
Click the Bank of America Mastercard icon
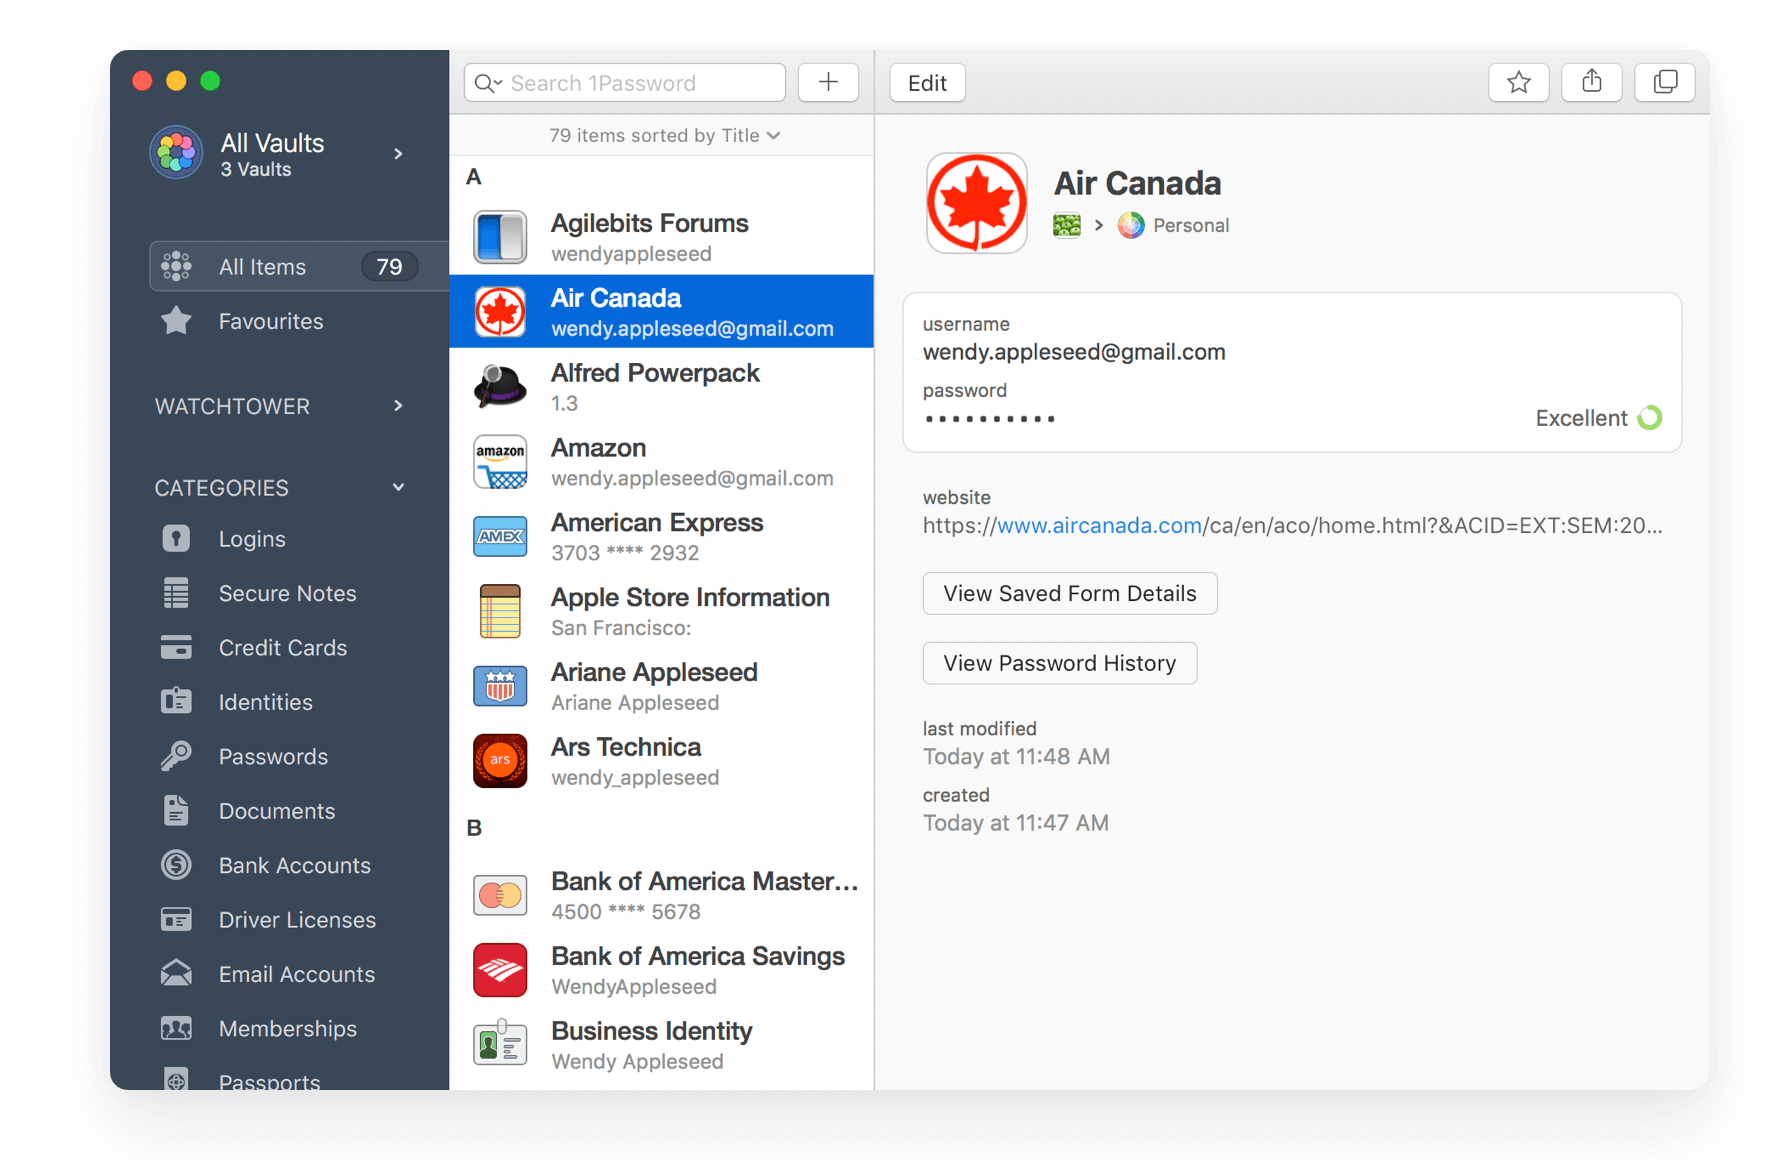[500, 895]
